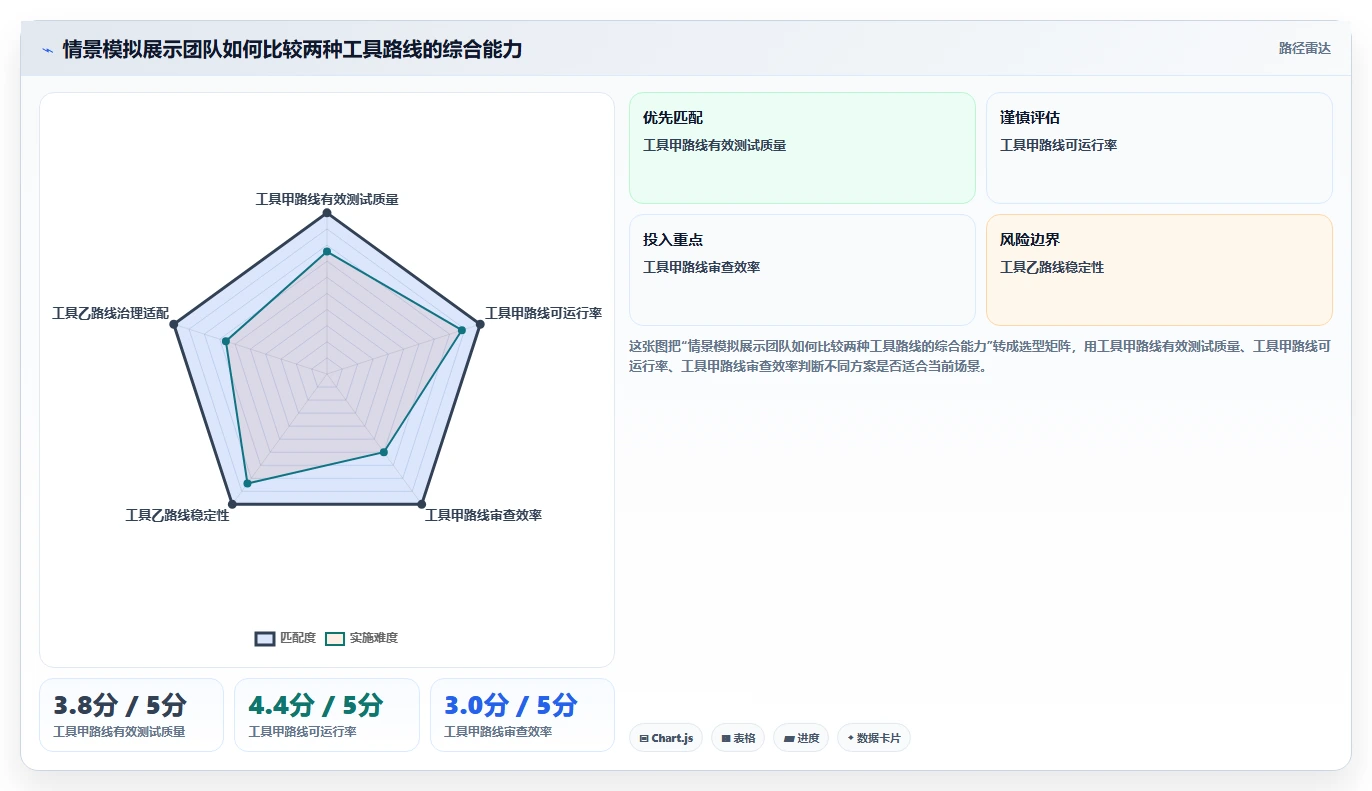Viewport: 1372px width, 791px height.
Task: Click the outer 匹配度 point at 工具甲路线可运行率
Action: coord(480,324)
